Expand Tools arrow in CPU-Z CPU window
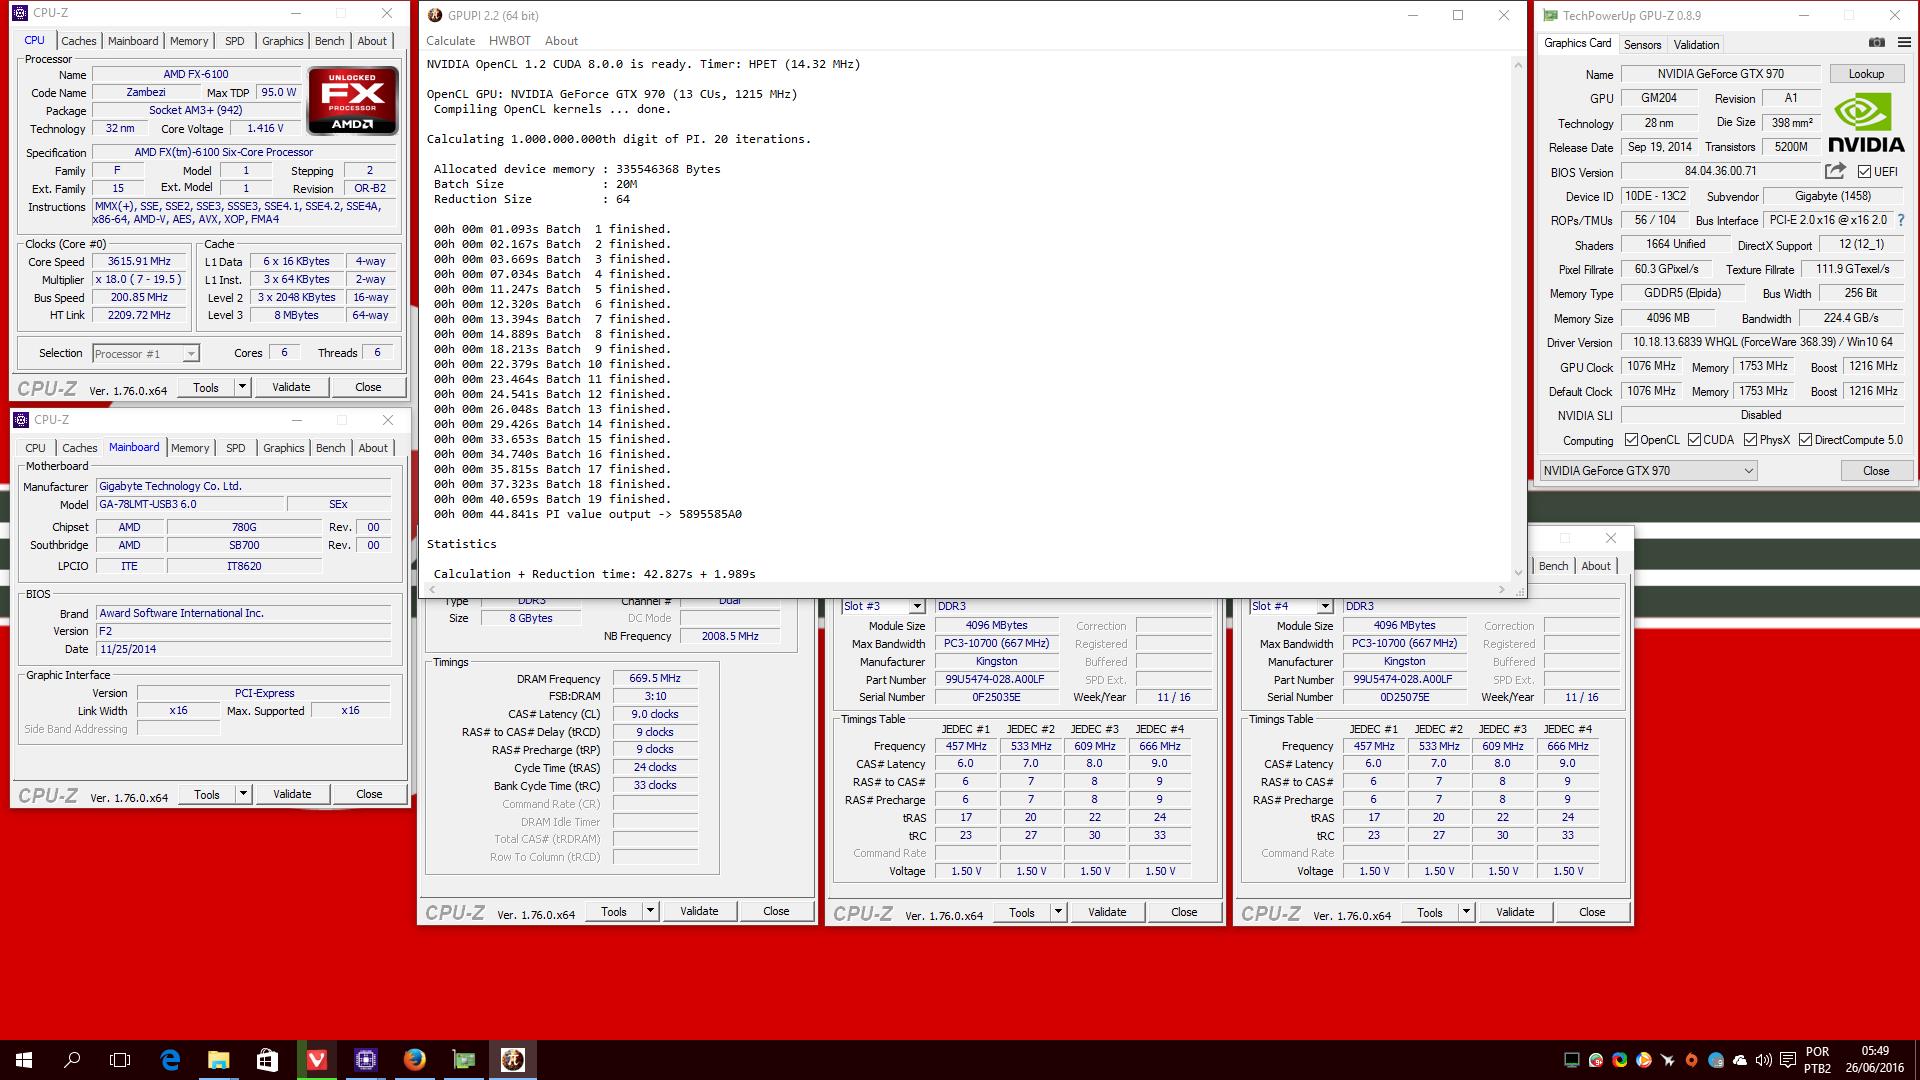This screenshot has height=1080, width=1920. [x=241, y=387]
